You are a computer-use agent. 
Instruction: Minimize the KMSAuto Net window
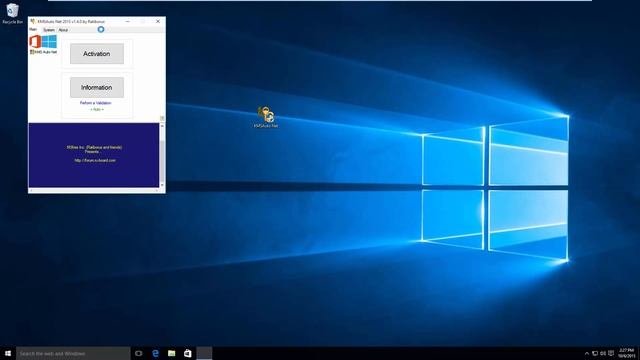click(128, 21)
